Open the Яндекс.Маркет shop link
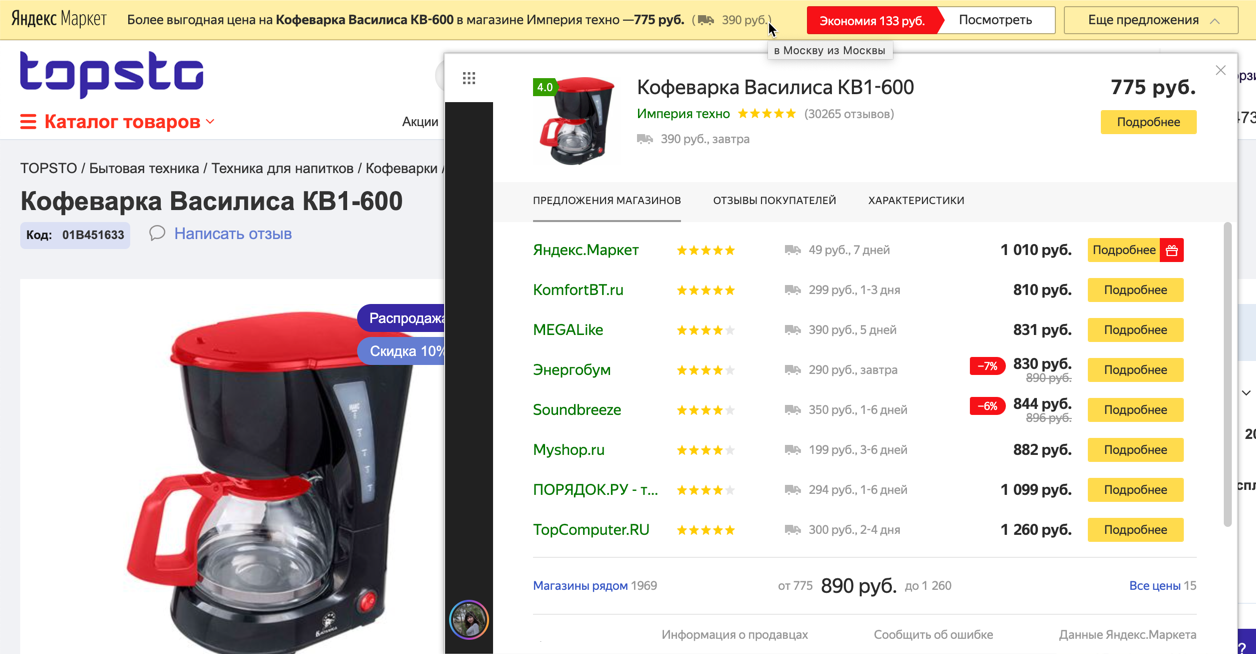 tap(586, 250)
